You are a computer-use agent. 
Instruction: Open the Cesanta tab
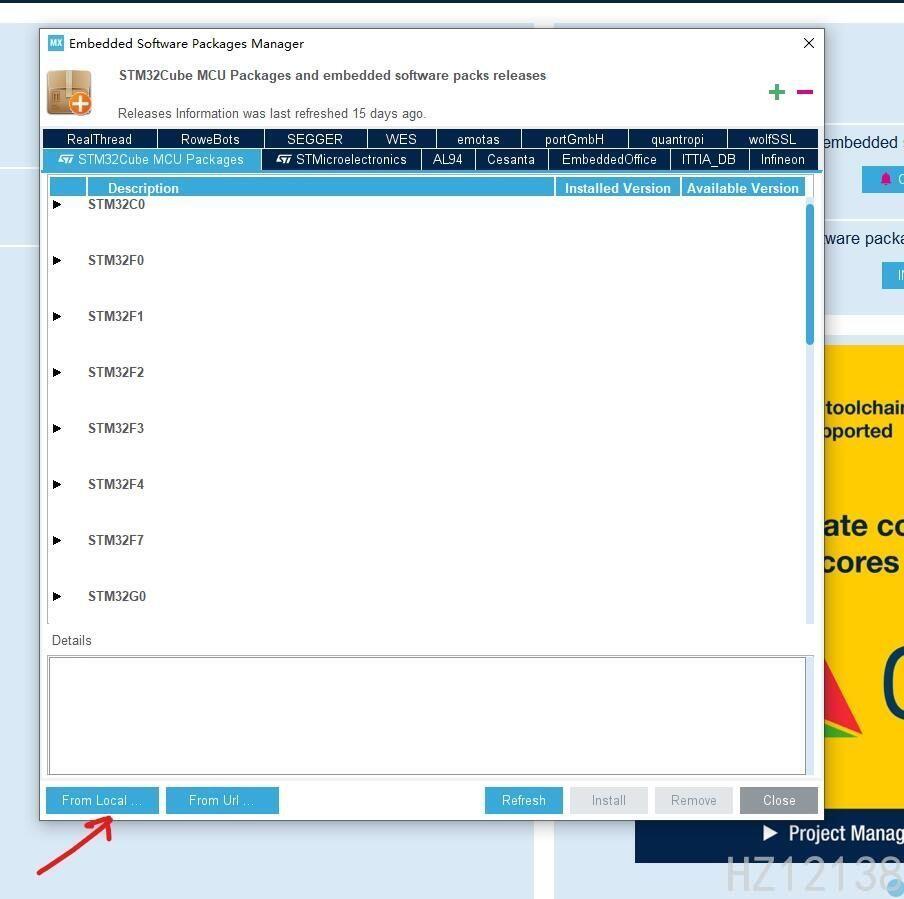(x=511, y=159)
